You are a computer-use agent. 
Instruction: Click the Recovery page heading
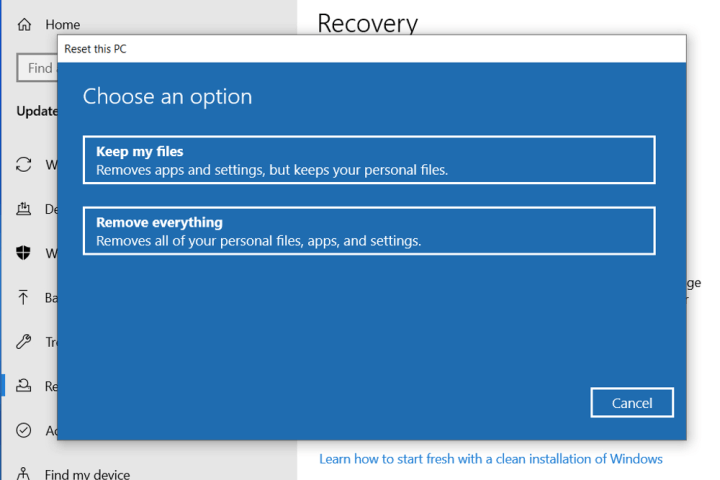coord(367,22)
